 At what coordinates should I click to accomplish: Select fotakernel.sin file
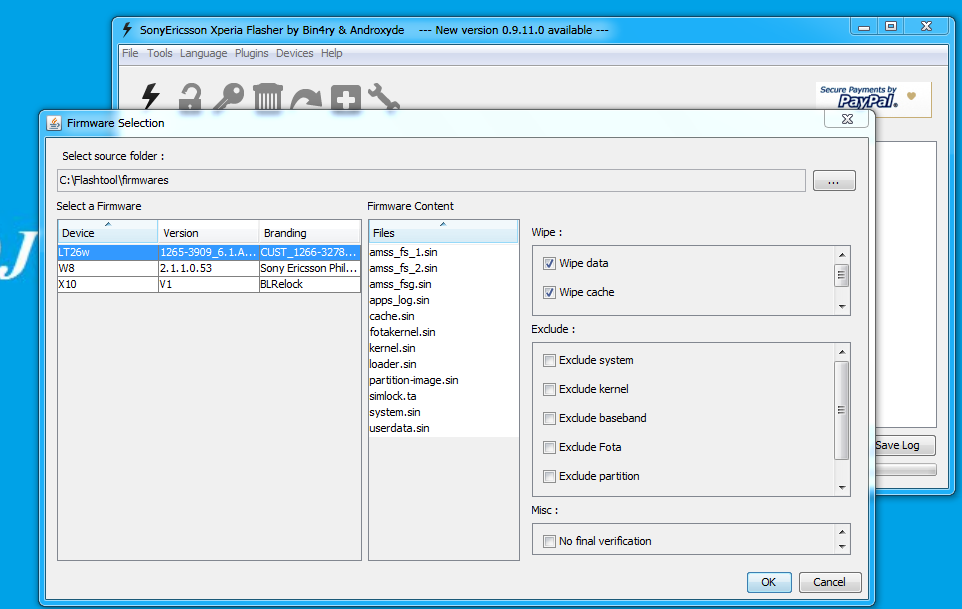coord(444,332)
